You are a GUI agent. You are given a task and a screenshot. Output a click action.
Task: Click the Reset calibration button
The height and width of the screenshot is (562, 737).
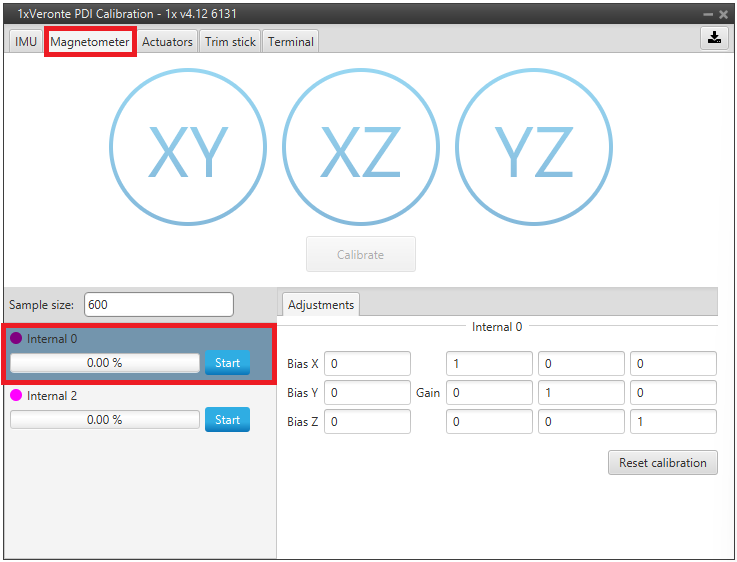point(662,463)
